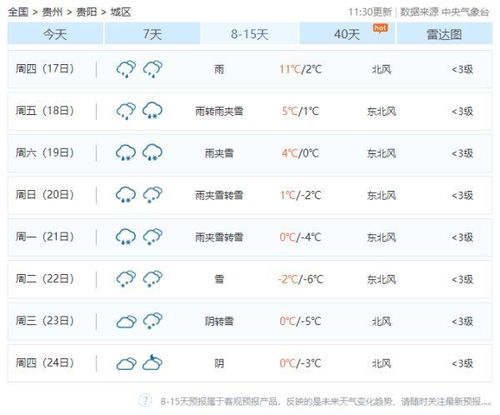500x415 pixels.
Task: Click the 雨 description in 周四 (17日) row
Action: point(219,69)
